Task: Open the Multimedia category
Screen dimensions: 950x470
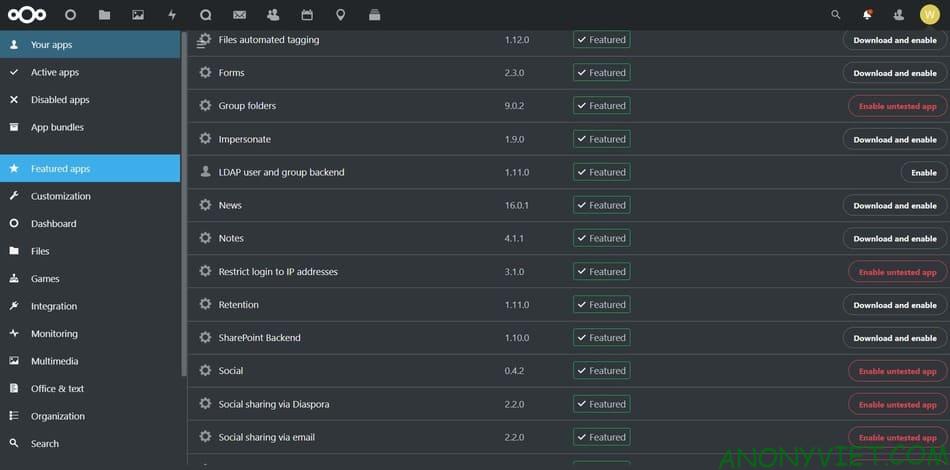Action: (54, 361)
